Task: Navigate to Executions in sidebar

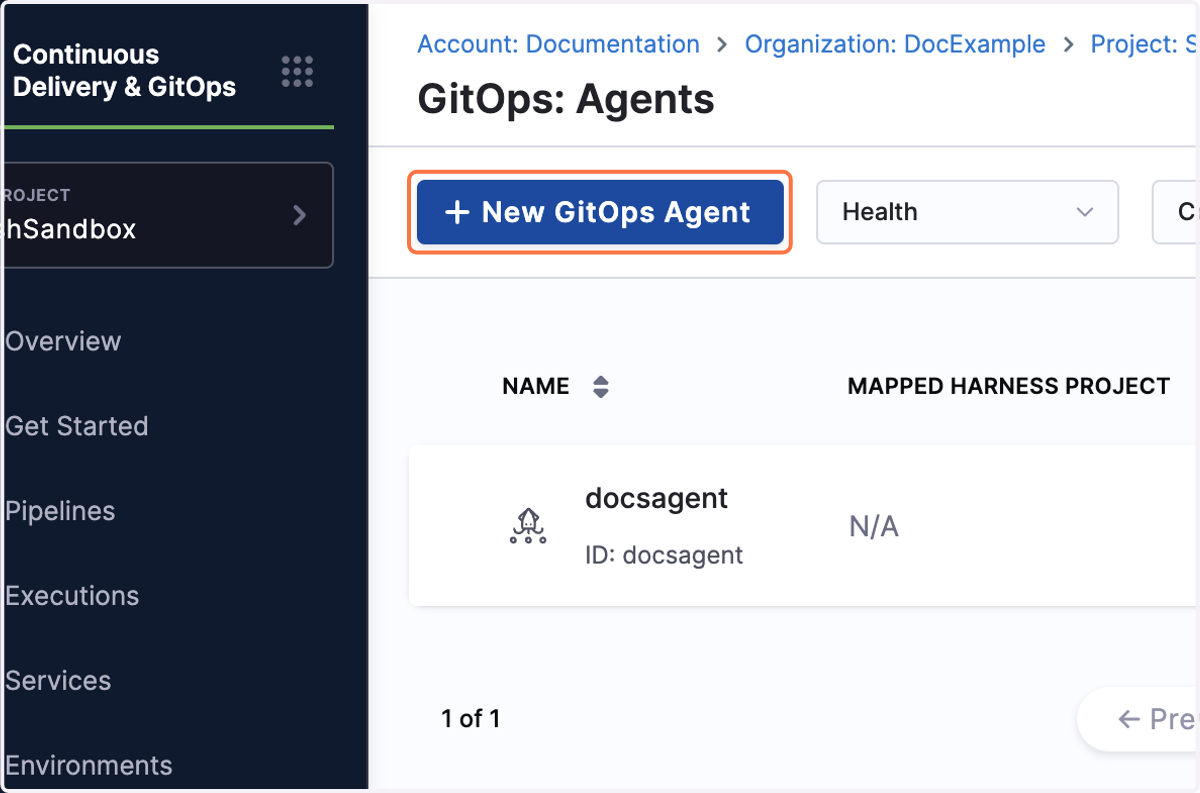Action: [72, 596]
